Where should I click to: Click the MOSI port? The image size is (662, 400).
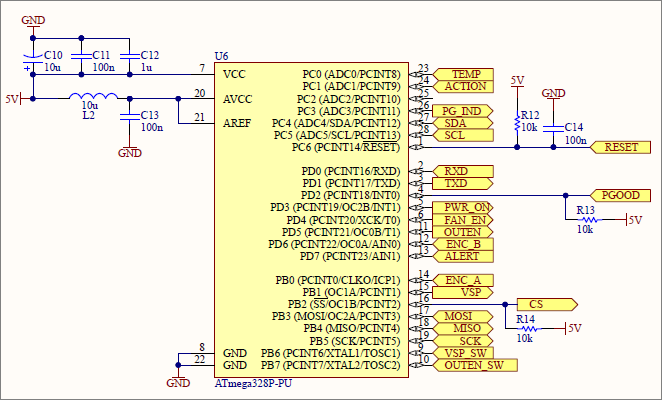pyautogui.click(x=463, y=316)
